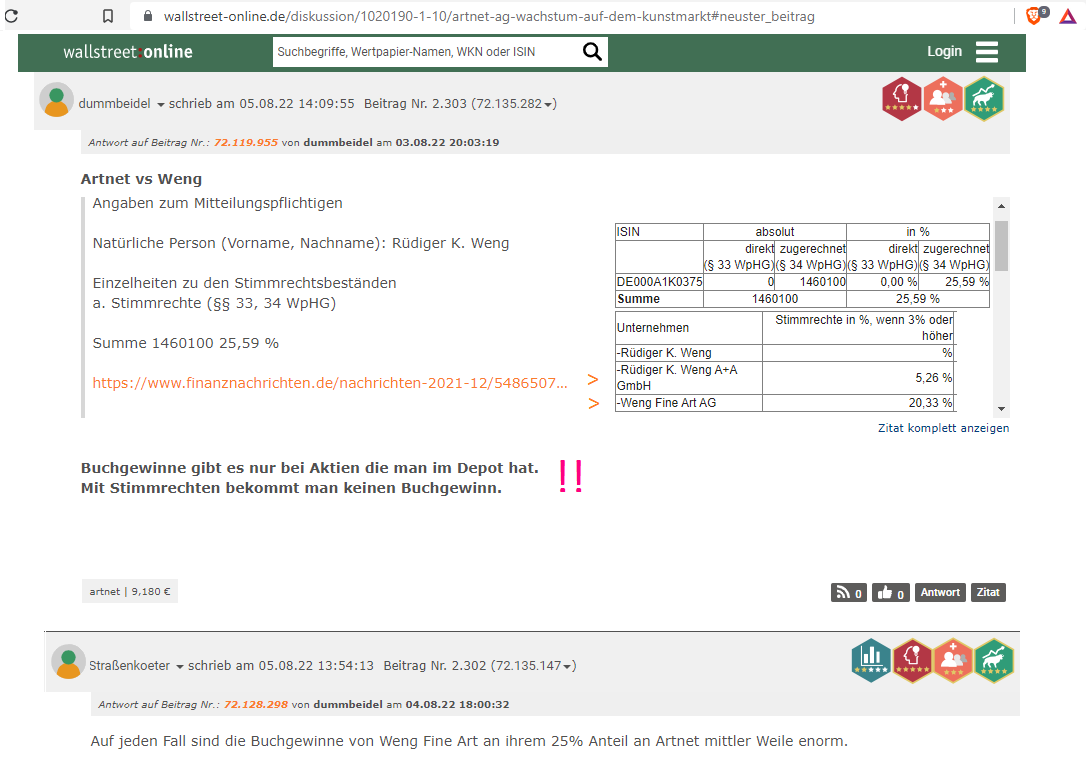Open dummbeidel username dropdown arrow
This screenshot has height=768, width=1086.
[x=161, y=105]
